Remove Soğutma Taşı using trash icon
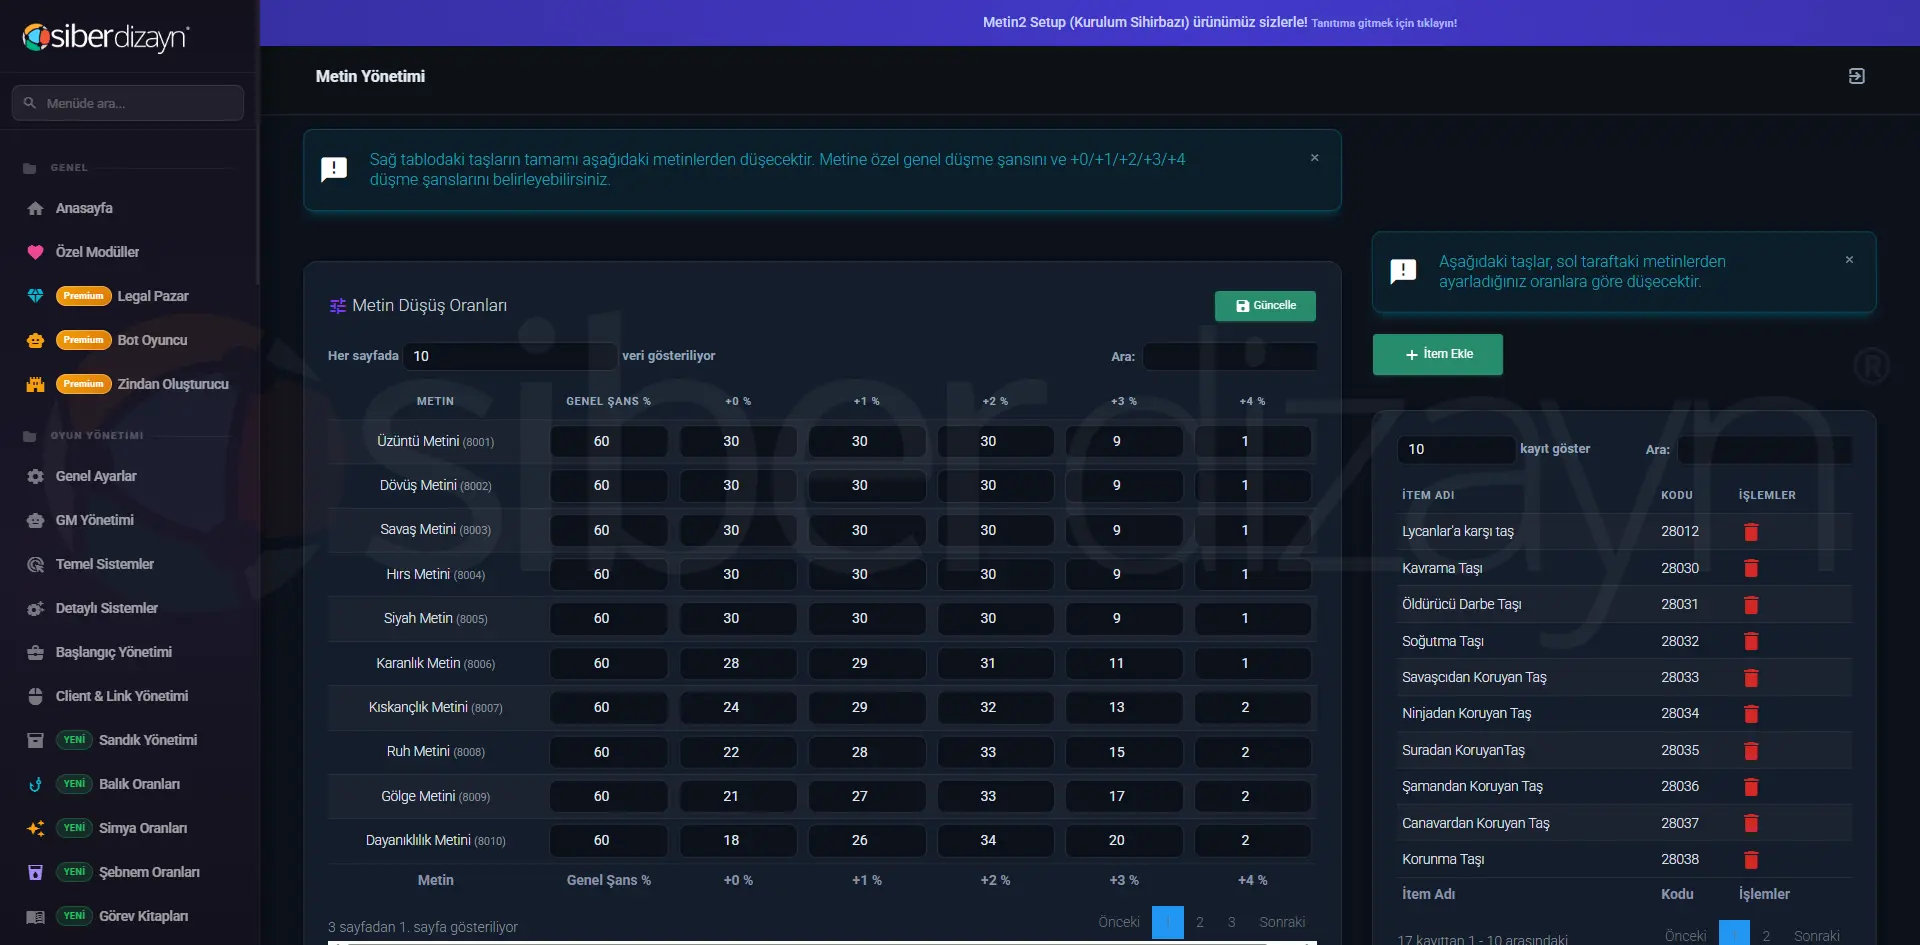The width and height of the screenshot is (1920, 945). tap(1751, 641)
